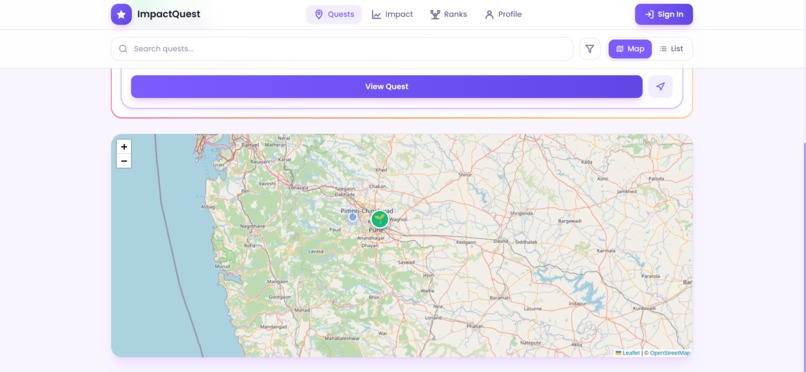Screen dimensions: 806x372
Task: Click the blue location dot on map
Action: (353, 217)
